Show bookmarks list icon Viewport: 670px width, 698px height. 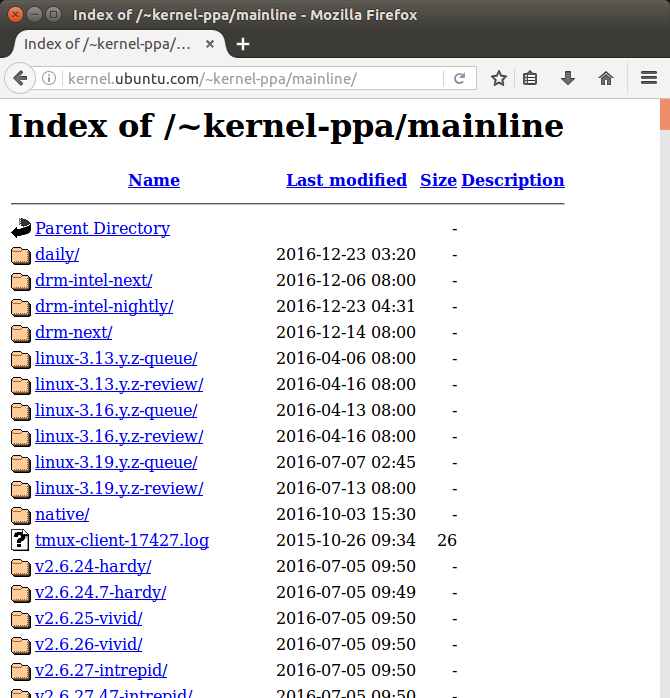point(530,79)
